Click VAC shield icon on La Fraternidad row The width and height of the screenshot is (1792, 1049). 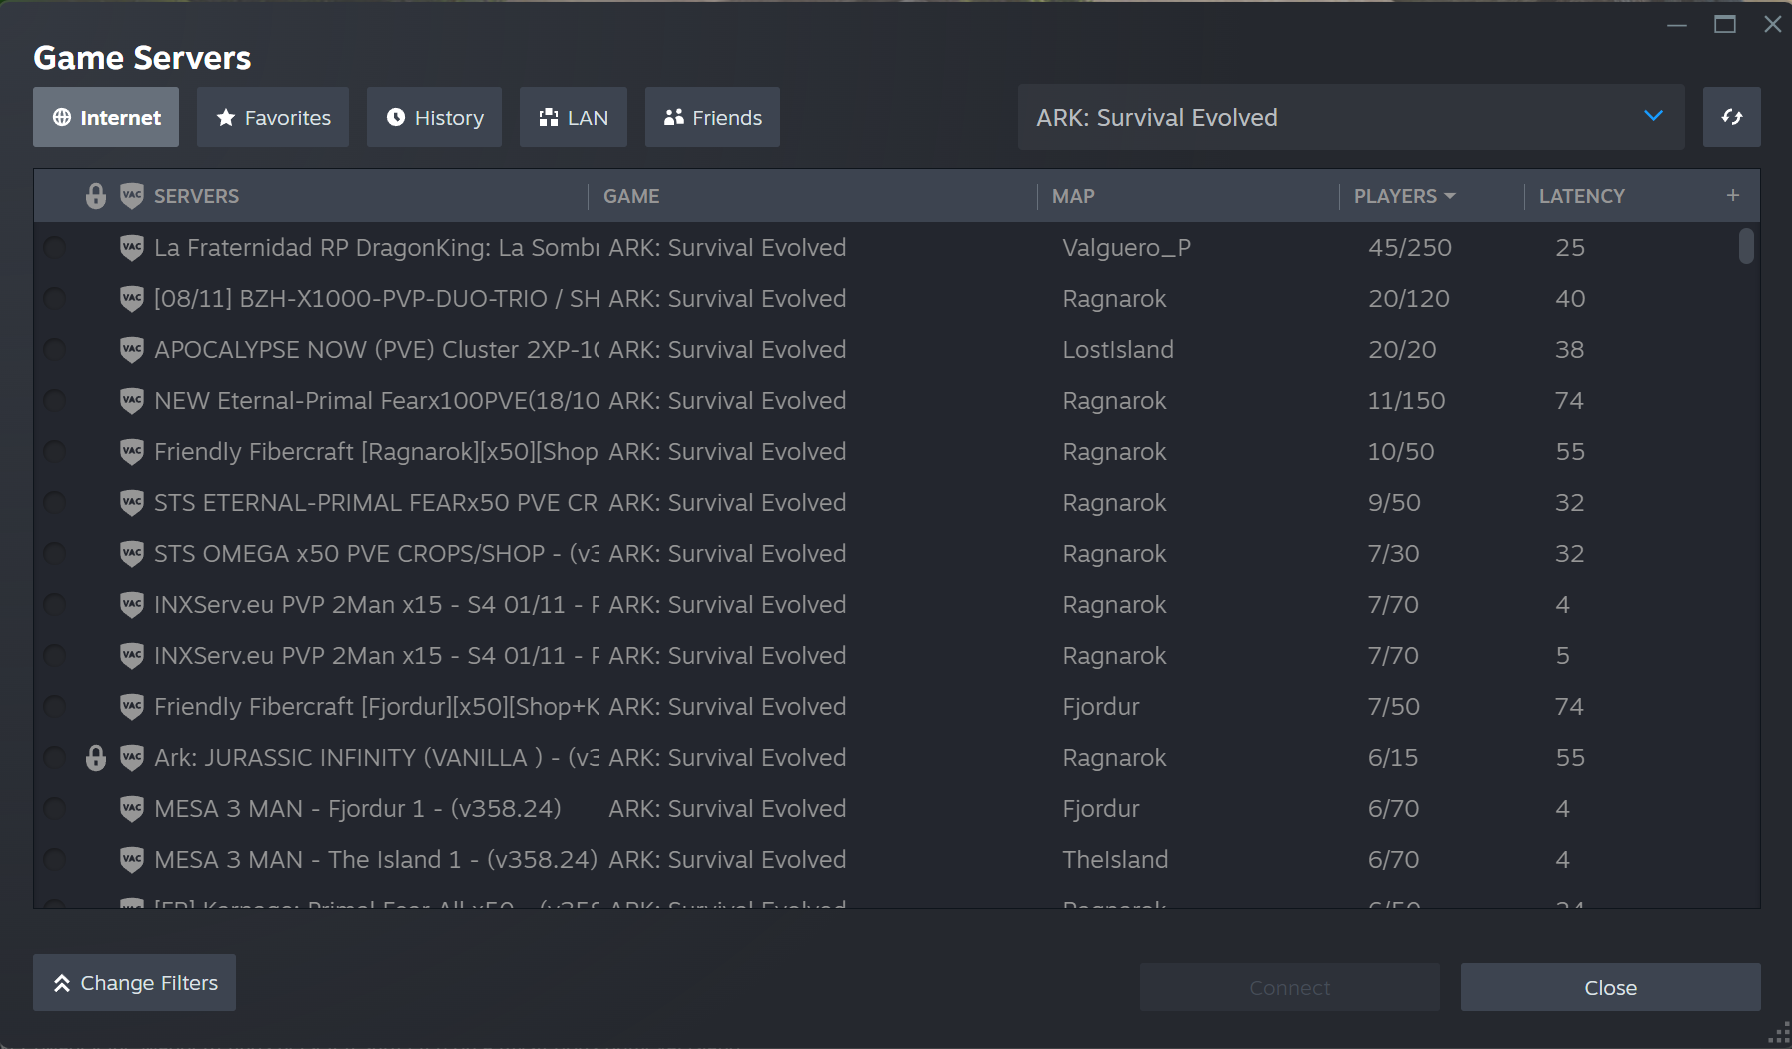(x=132, y=248)
